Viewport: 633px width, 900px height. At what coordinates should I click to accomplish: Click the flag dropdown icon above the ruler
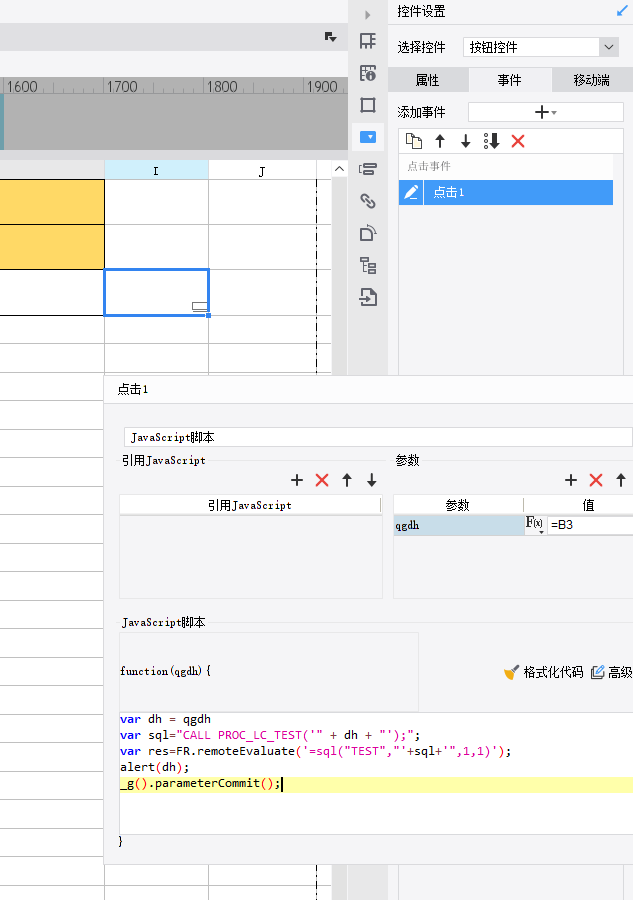[331, 37]
